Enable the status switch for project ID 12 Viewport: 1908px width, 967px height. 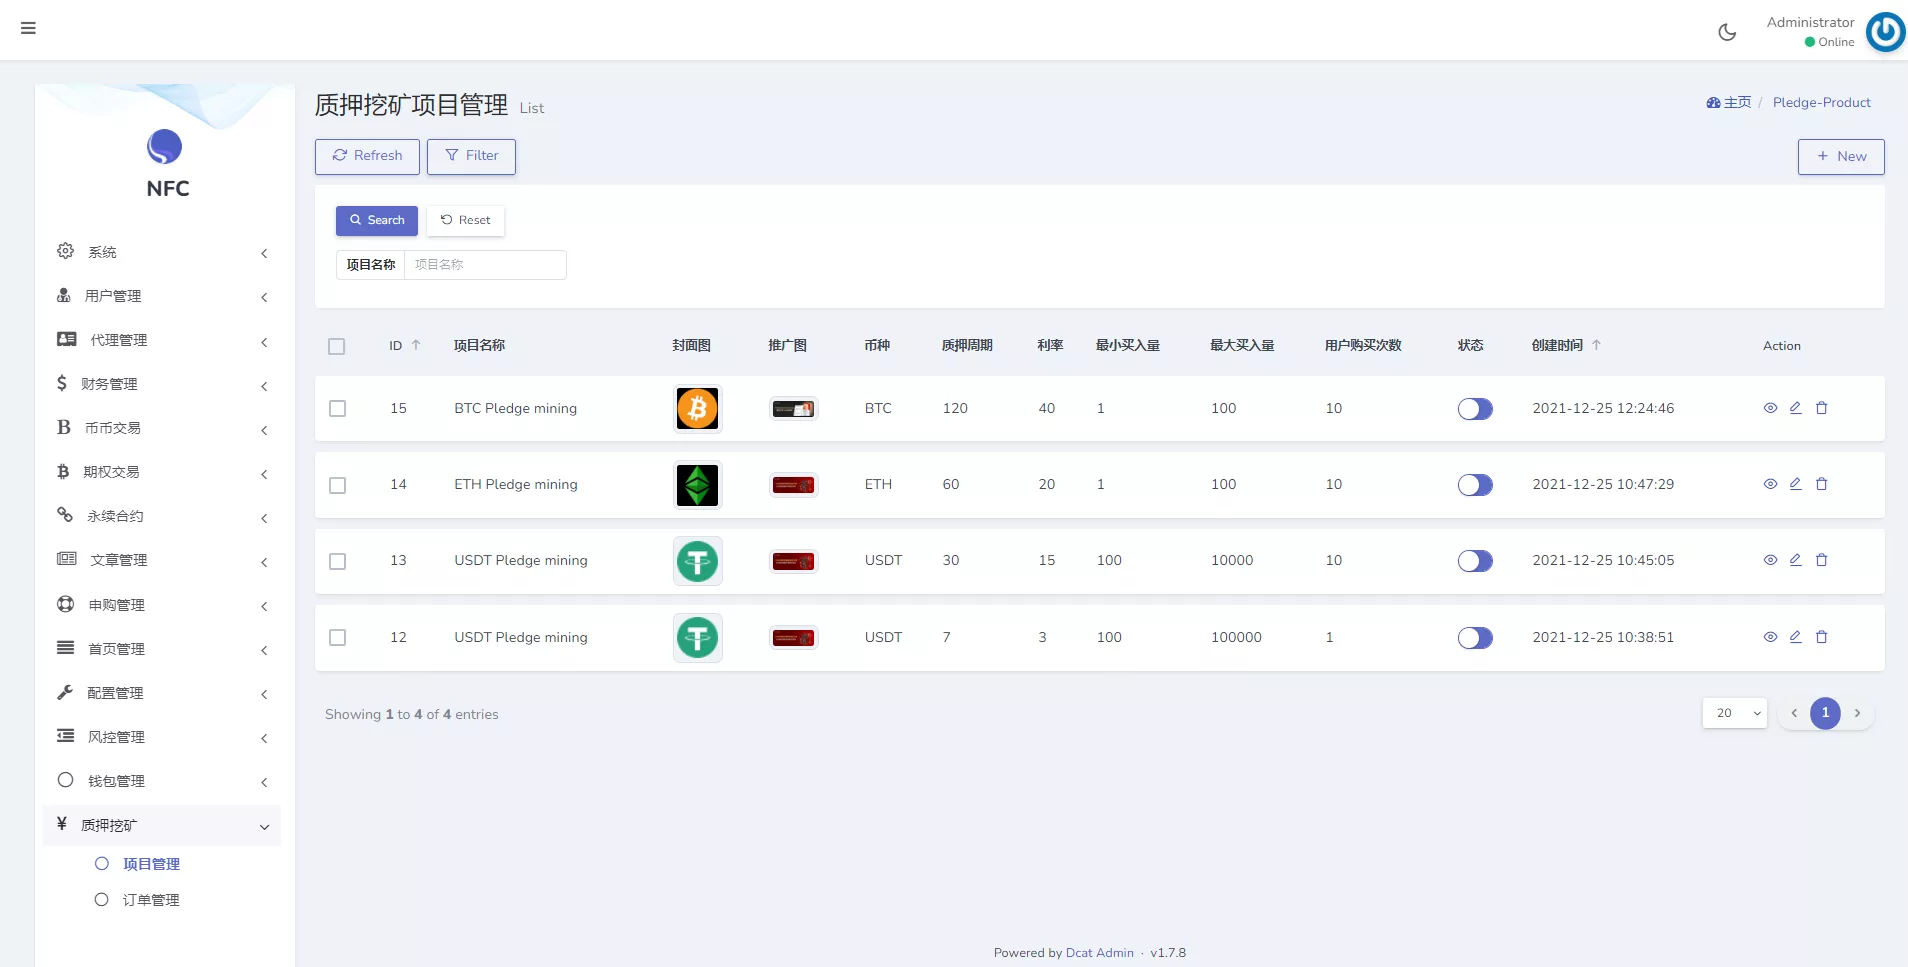click(1476, 637)
